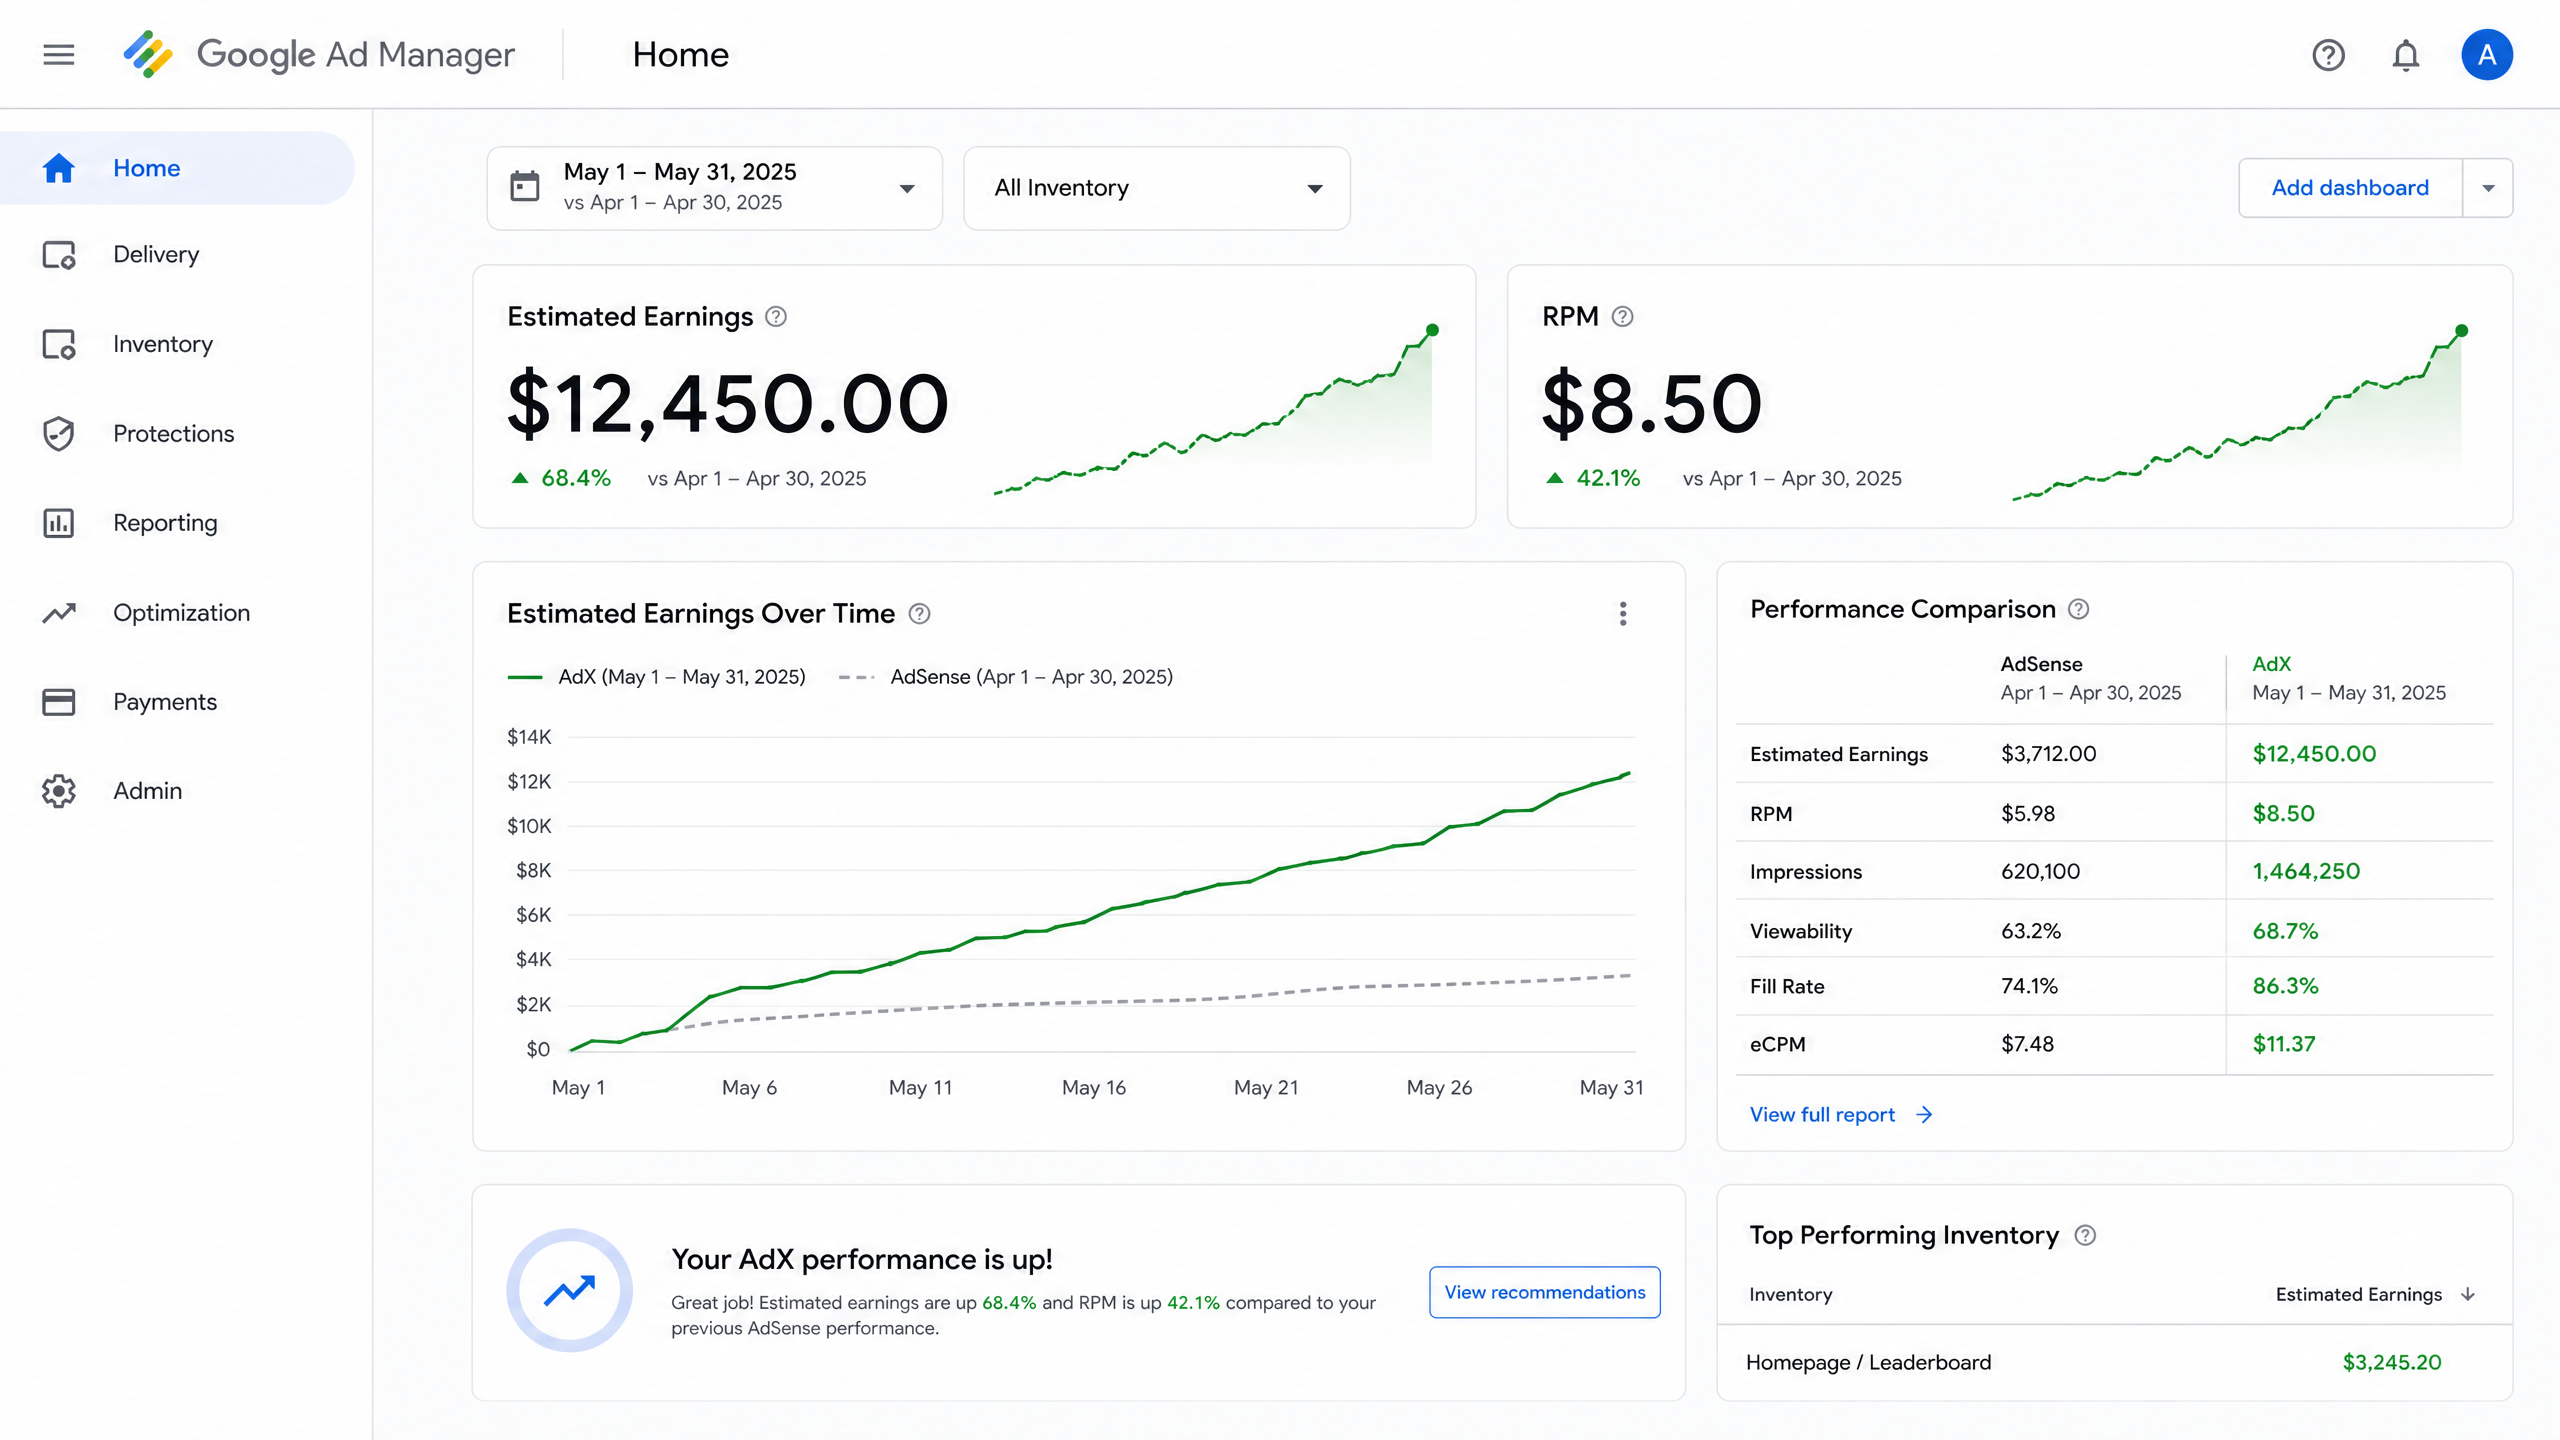Expand the May 1 – May 31, 2025 date range dropdown
Image resolution: width=2560 pixels, height=1440 pixels.
coord(714,188)
